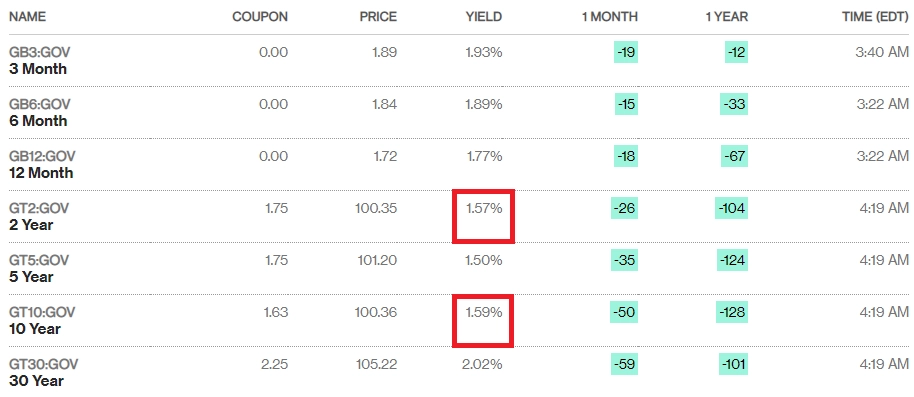
Task: Click the 1 MONTH column header
Action: pyautogui.click(x=610, y=17)
